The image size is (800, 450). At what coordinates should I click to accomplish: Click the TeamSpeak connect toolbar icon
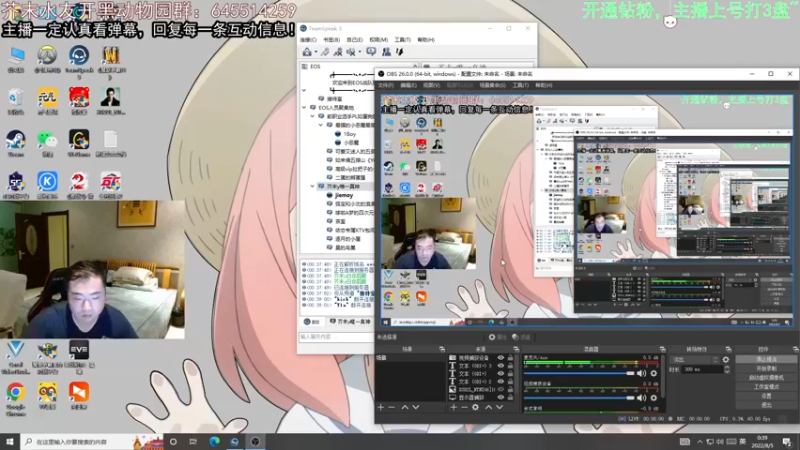click(x=307, y=52)
